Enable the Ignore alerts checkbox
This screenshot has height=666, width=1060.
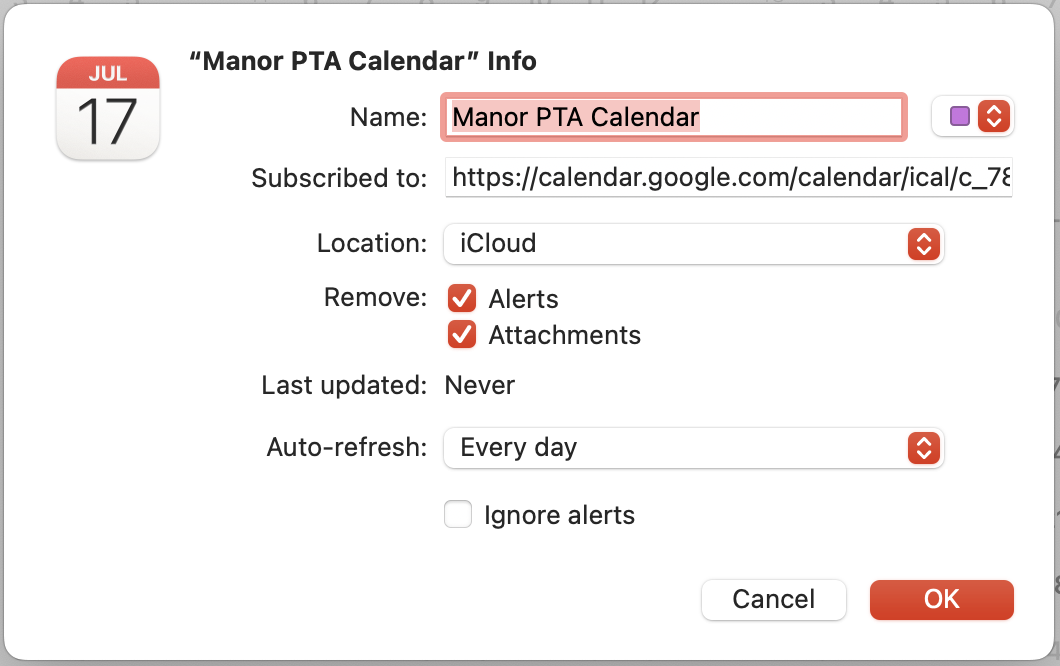pos(458,515)
